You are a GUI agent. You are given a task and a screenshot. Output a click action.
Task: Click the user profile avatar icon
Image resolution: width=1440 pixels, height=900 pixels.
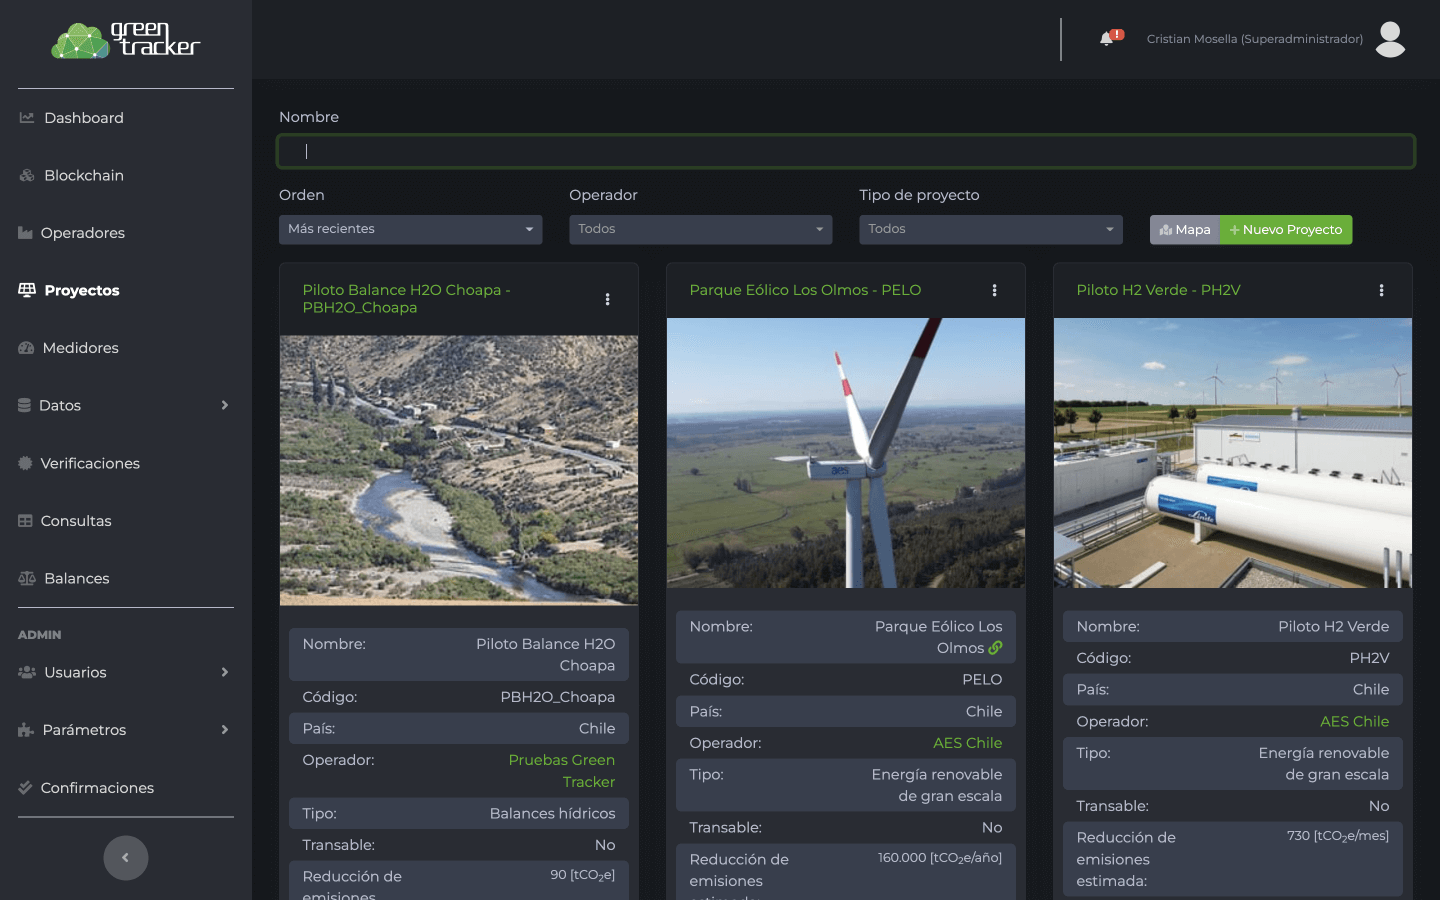pyautogui.click(x=1390, y=39)
